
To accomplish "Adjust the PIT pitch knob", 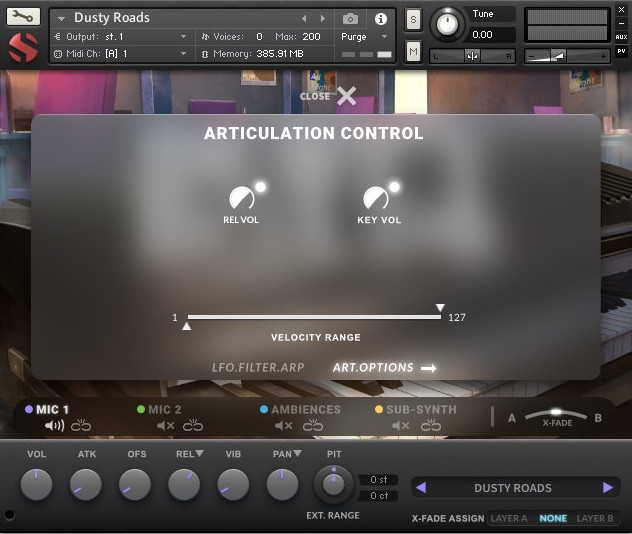I will pos(333,484).
